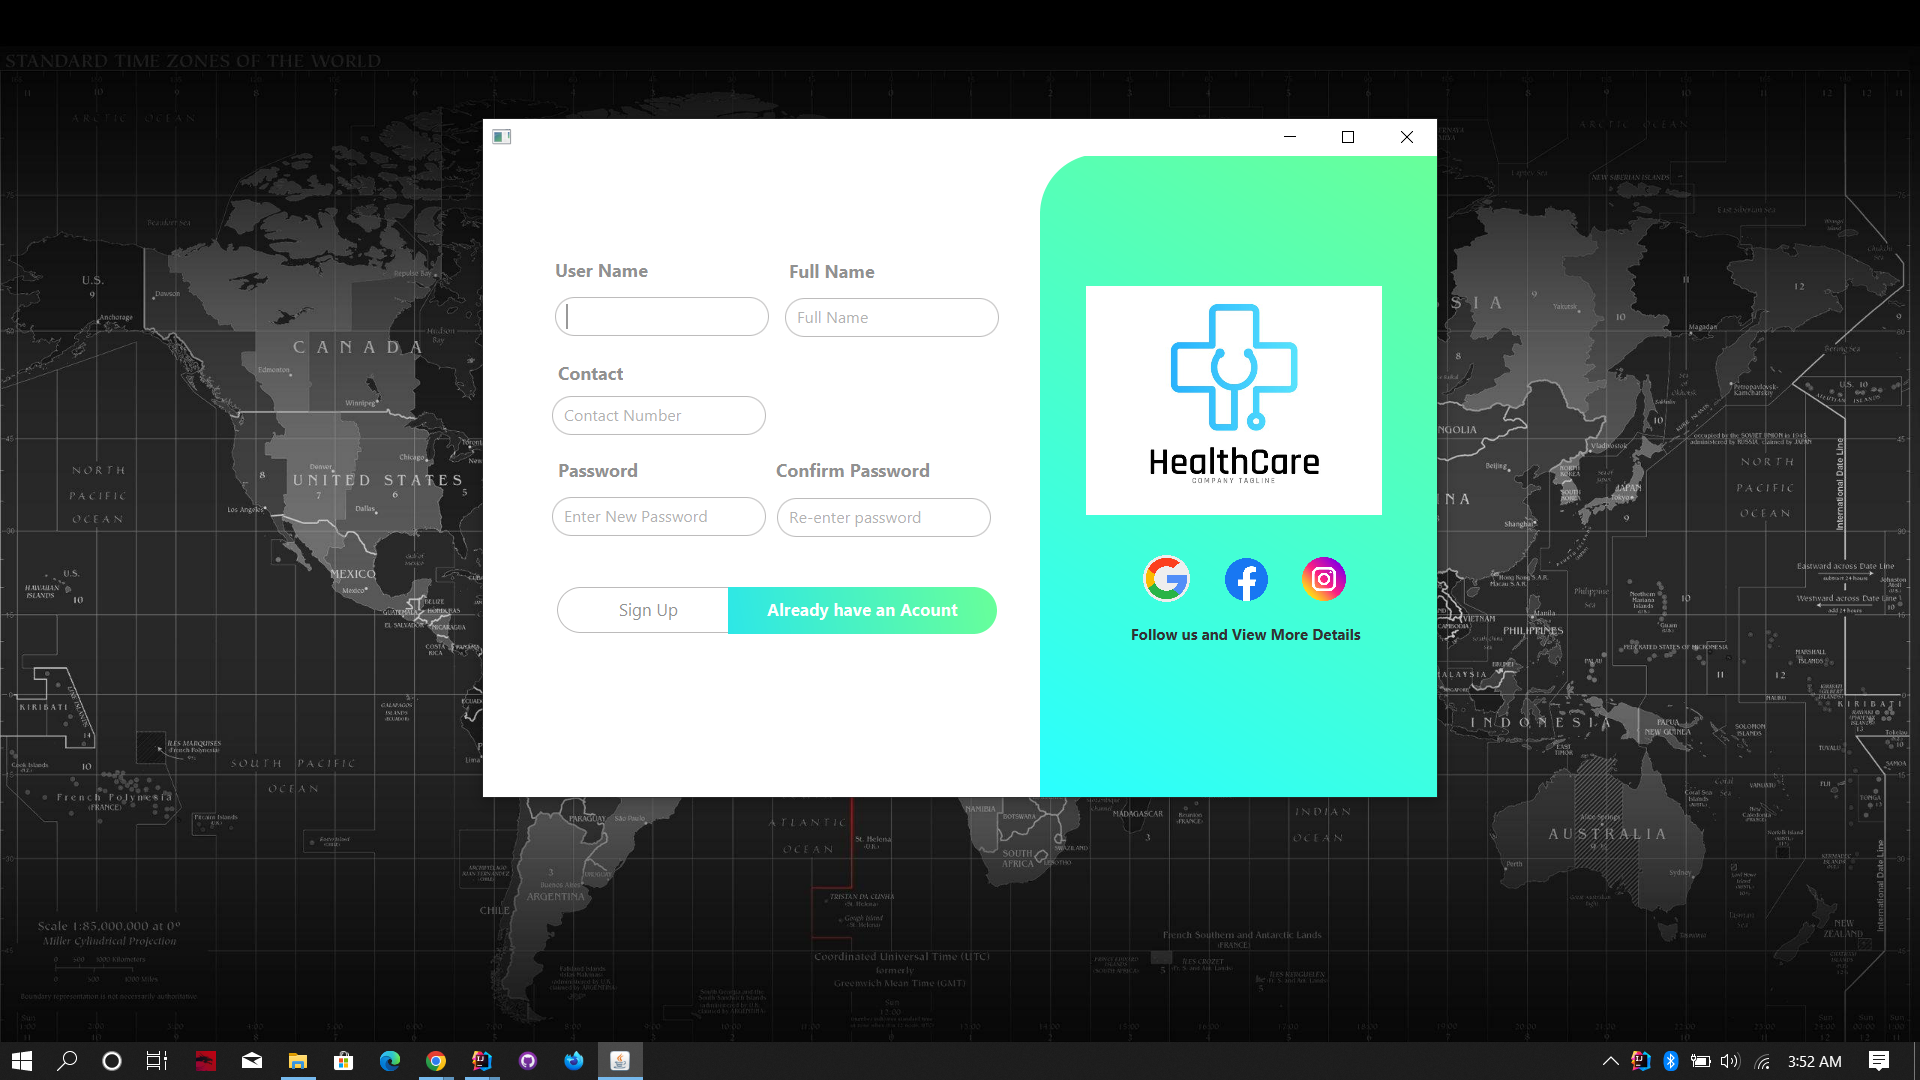Click the HealthCare logo

[x=1233, y=400]
